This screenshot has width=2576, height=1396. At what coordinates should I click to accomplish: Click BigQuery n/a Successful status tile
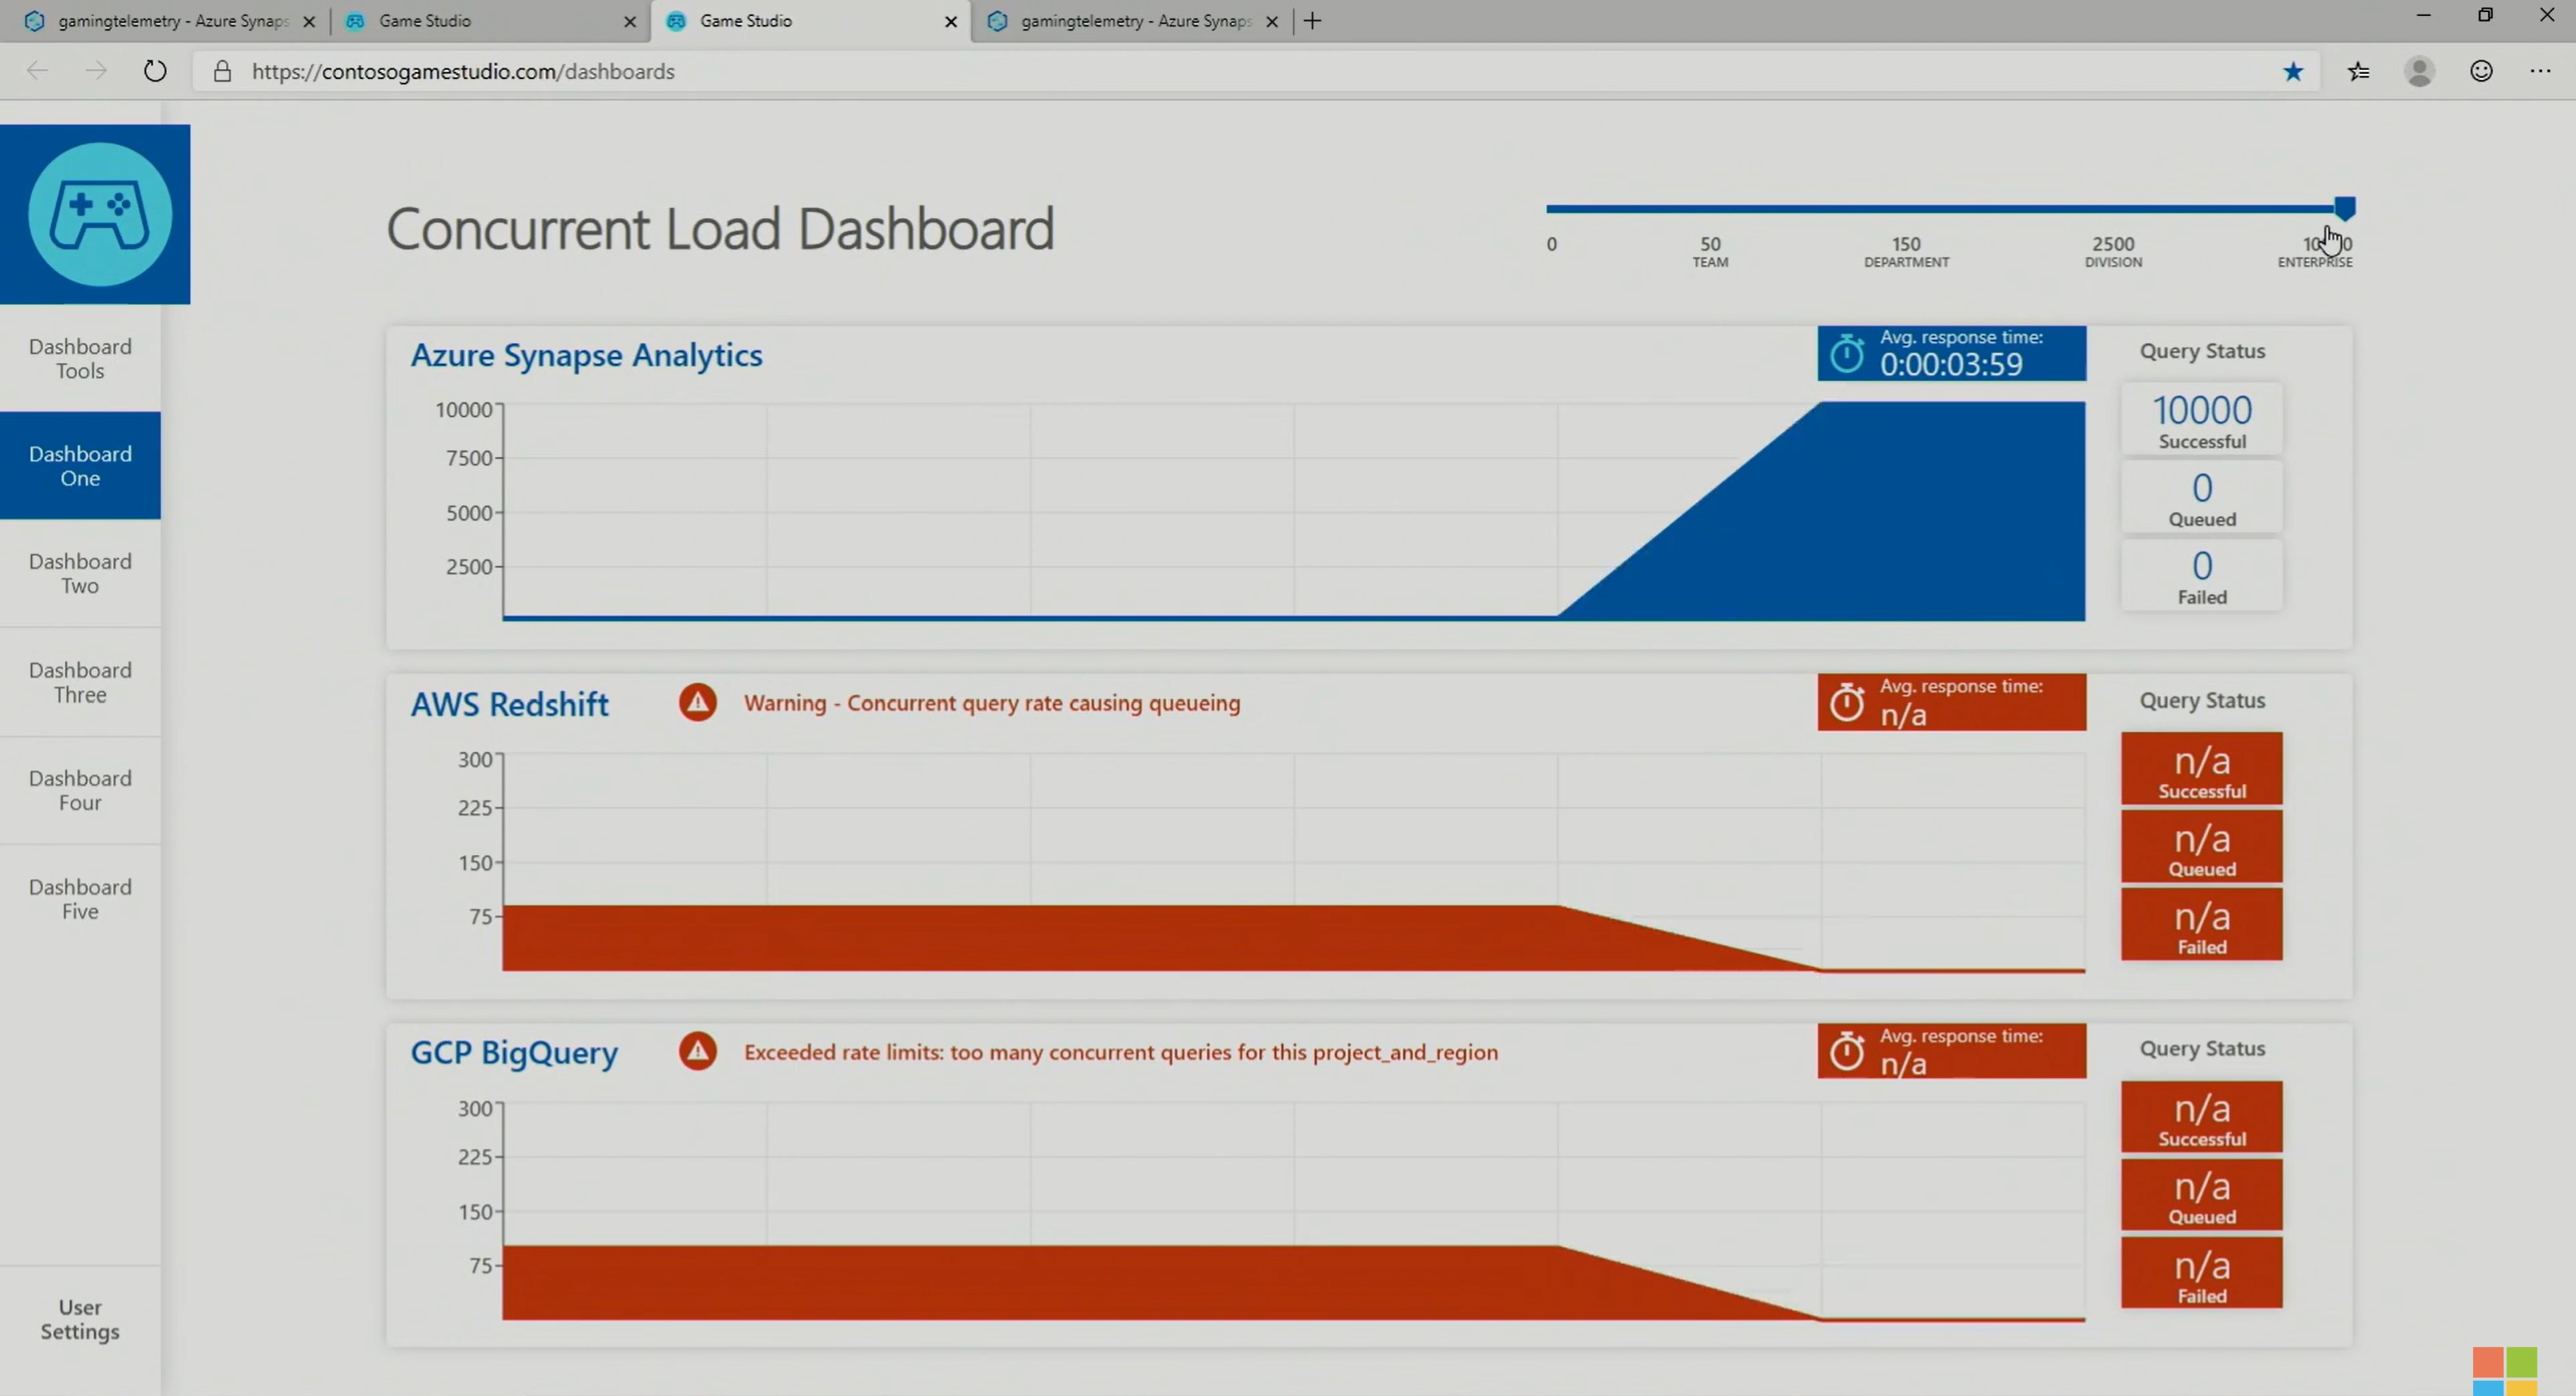pyautogui.click(x=2202, y=1116)
